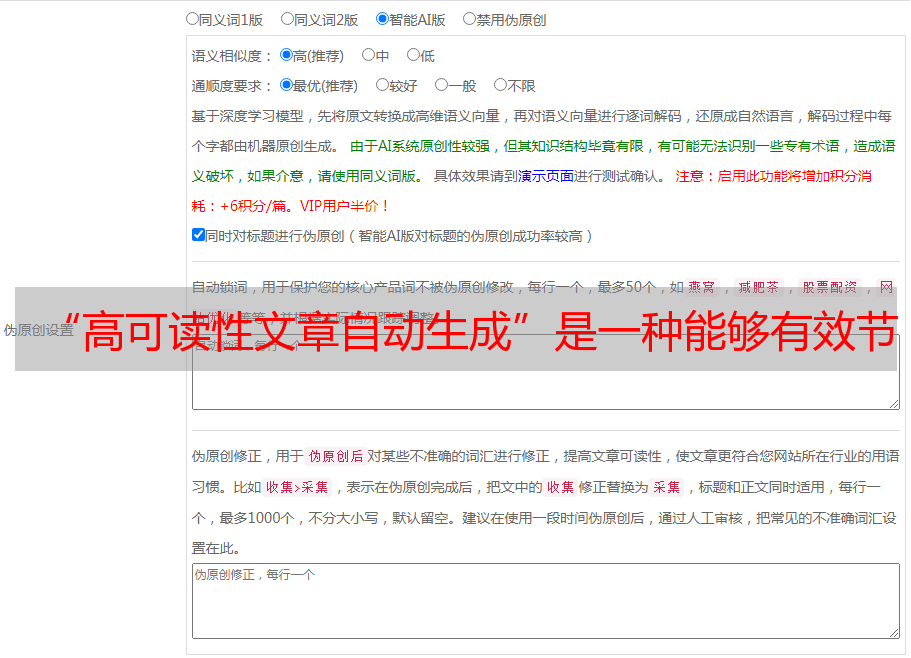Toggle 同时对标题进行伪原创 checkbox
Screen dimensions: 911x658
(198, 235)
